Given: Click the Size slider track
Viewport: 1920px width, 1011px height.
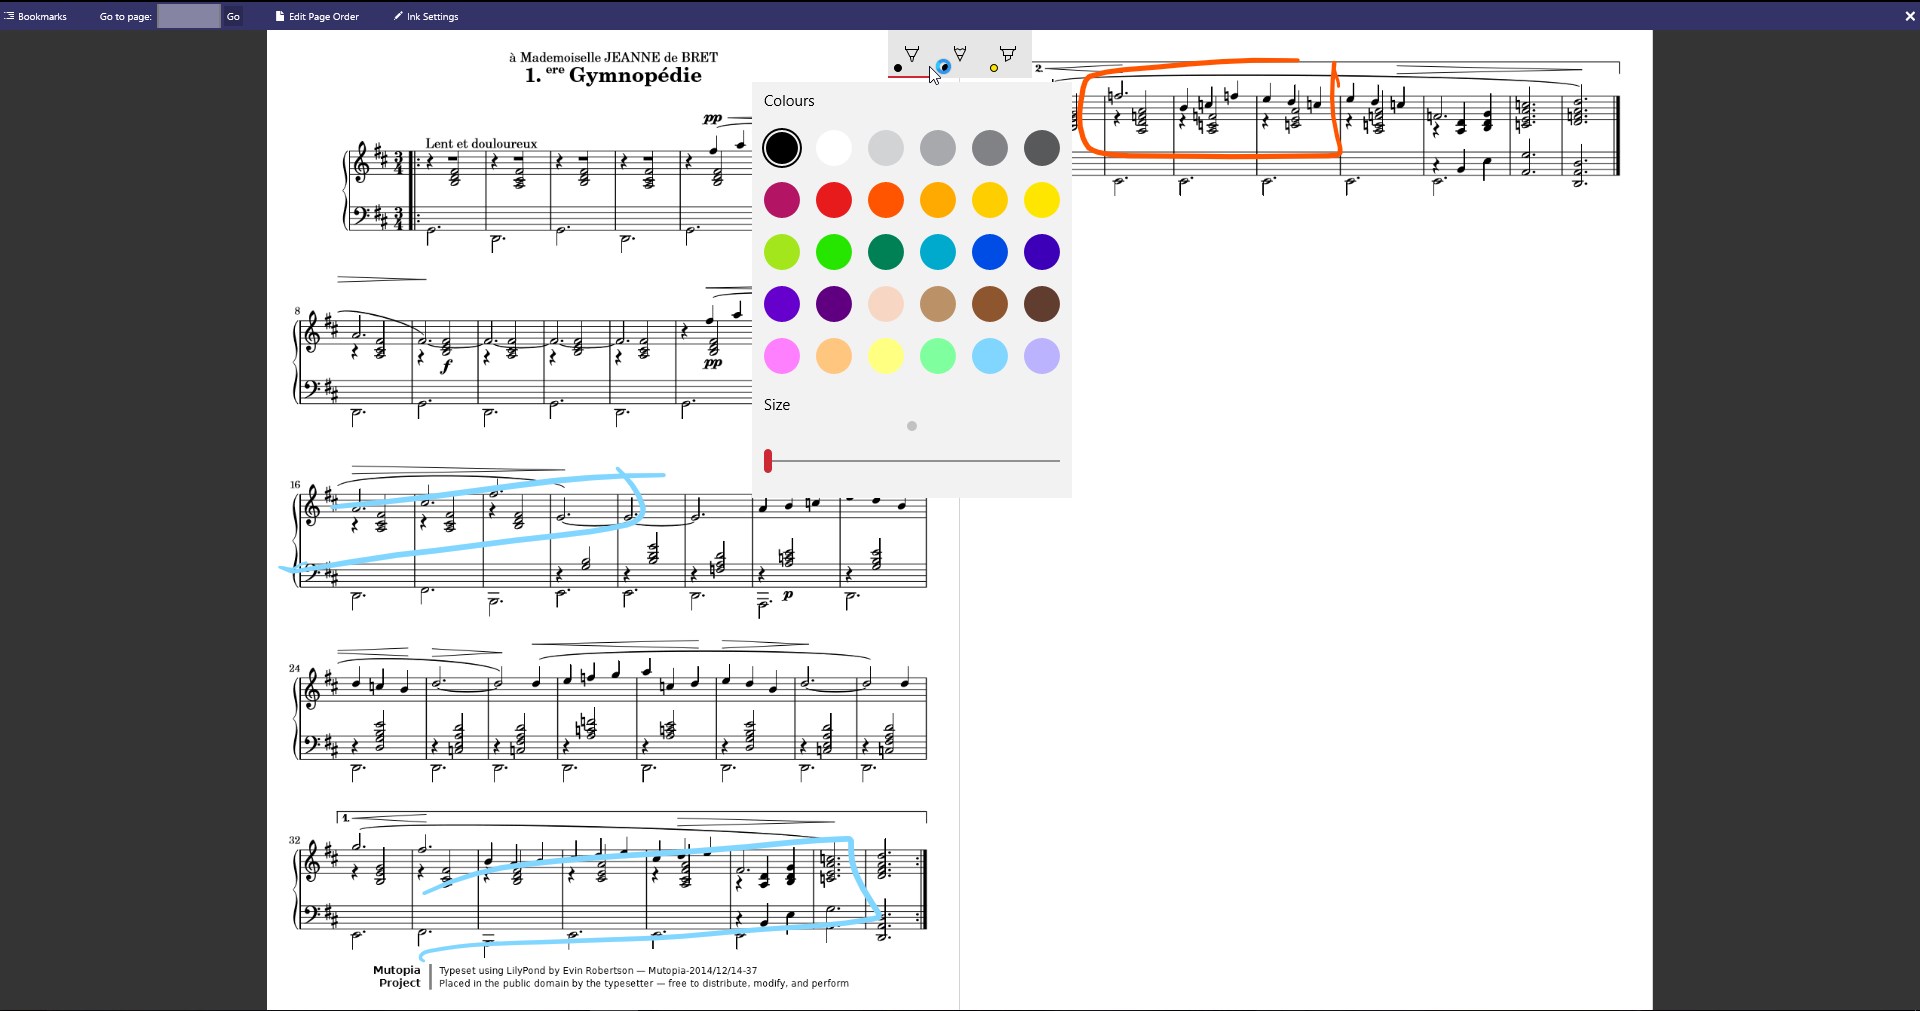Looking at the screenshot, I should pyautogui.click(x=912, y=461).
